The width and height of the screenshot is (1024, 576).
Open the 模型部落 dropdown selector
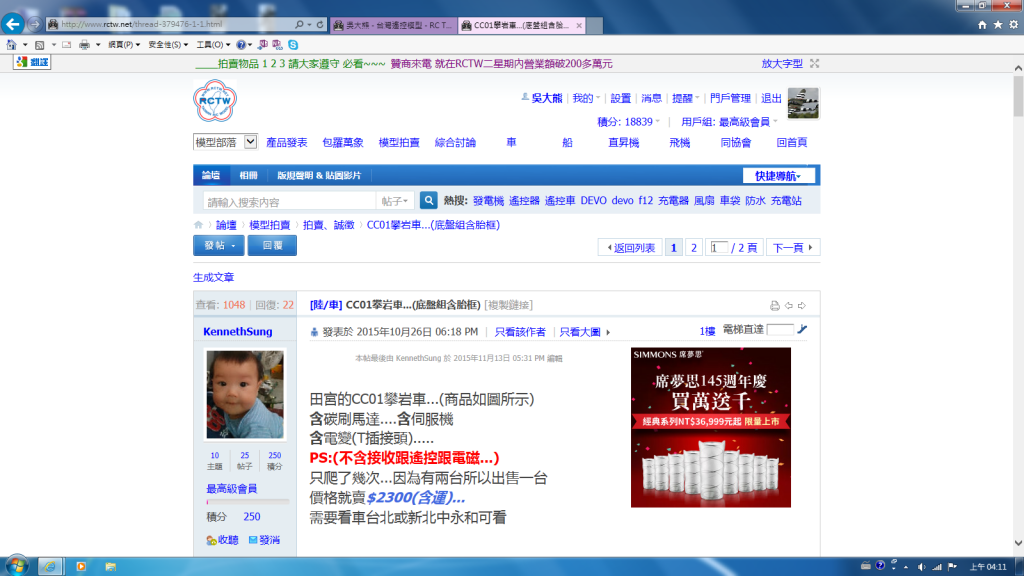point(225,142)
